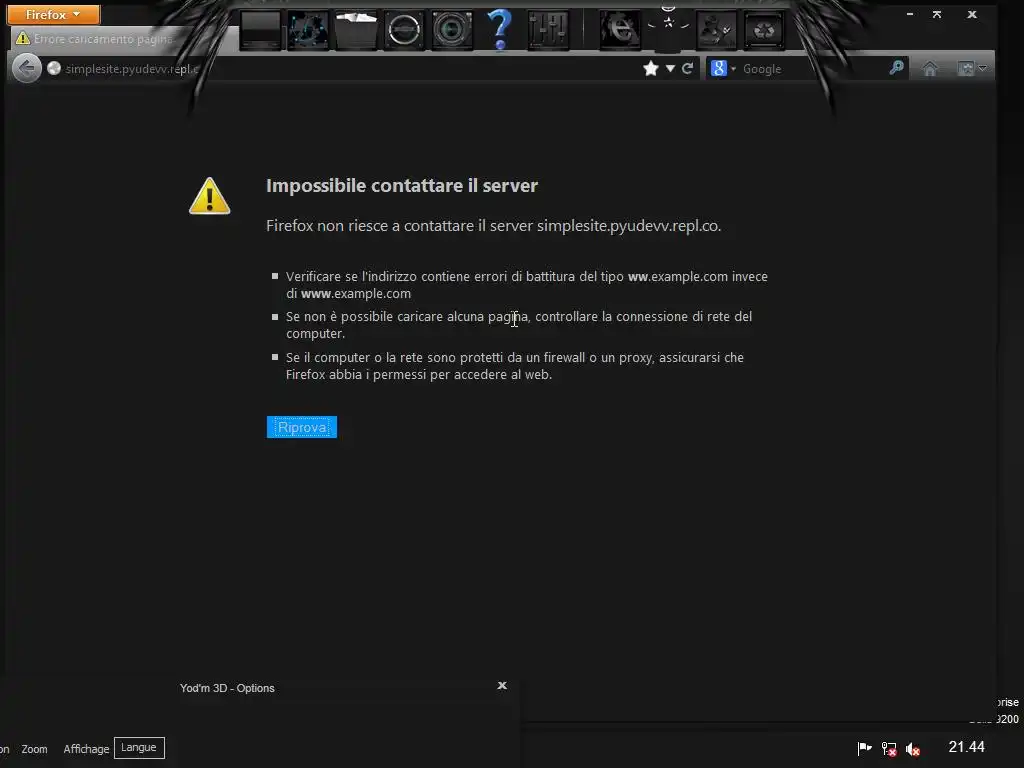Image resolution: width=1024 pixels, height=768 pixels.
Task: Click the network tray icon with the red X
Action: tap(889, 748)
